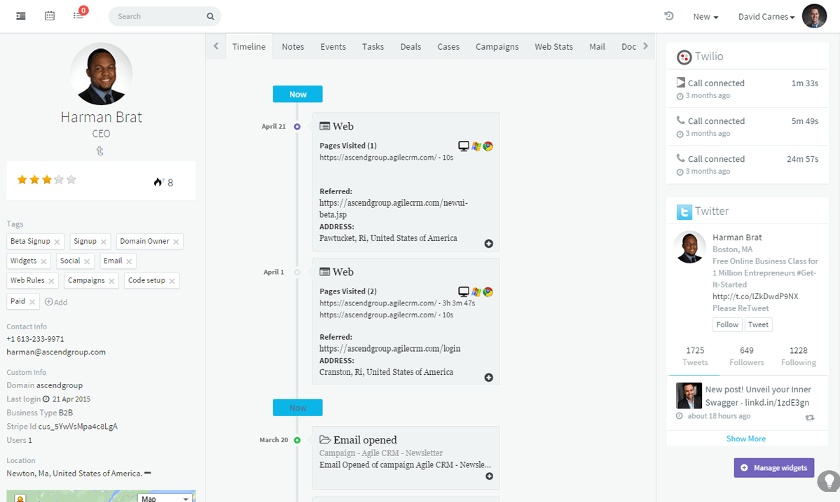This screenshot has height=502, width=840.
Task: Click the Twitter widget bird icon
Action: (x=684, y=212)
